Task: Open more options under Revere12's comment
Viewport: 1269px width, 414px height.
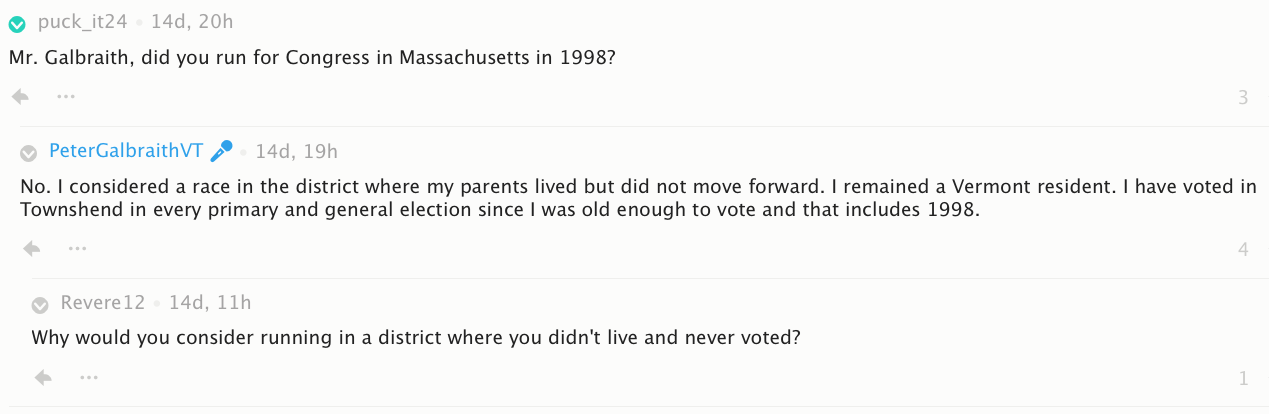Action: click(x=89, y=378)
